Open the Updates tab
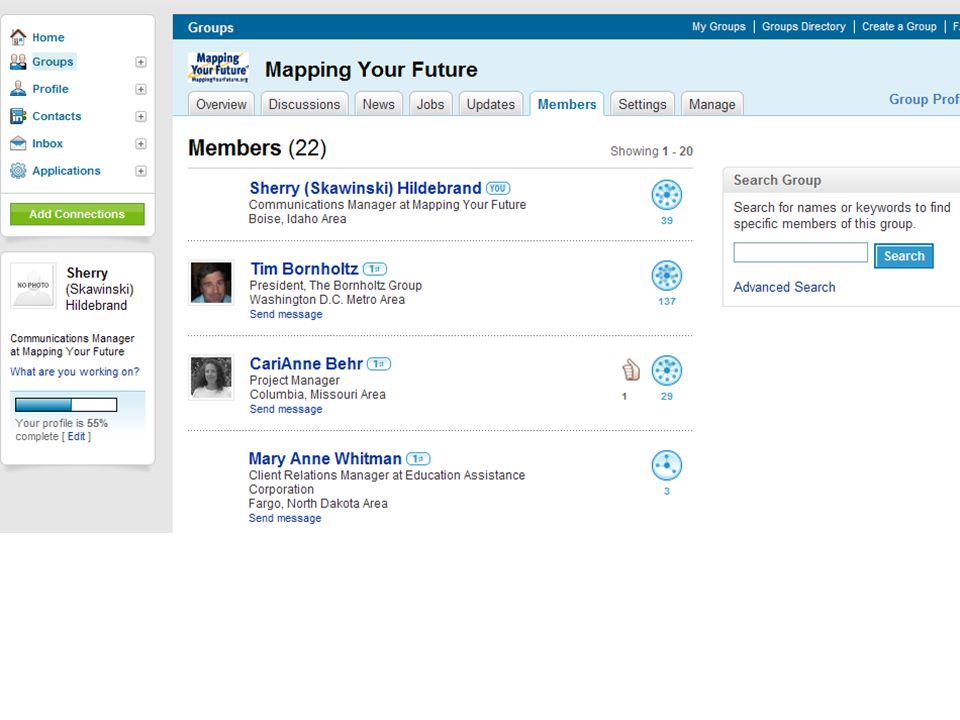 [491, 104]
